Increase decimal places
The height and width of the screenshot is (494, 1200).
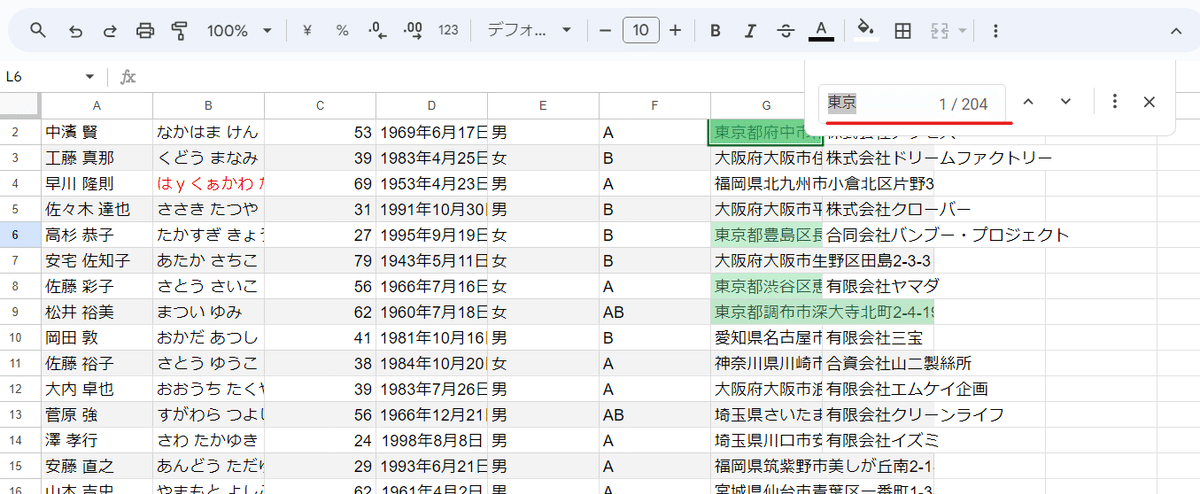412,31
